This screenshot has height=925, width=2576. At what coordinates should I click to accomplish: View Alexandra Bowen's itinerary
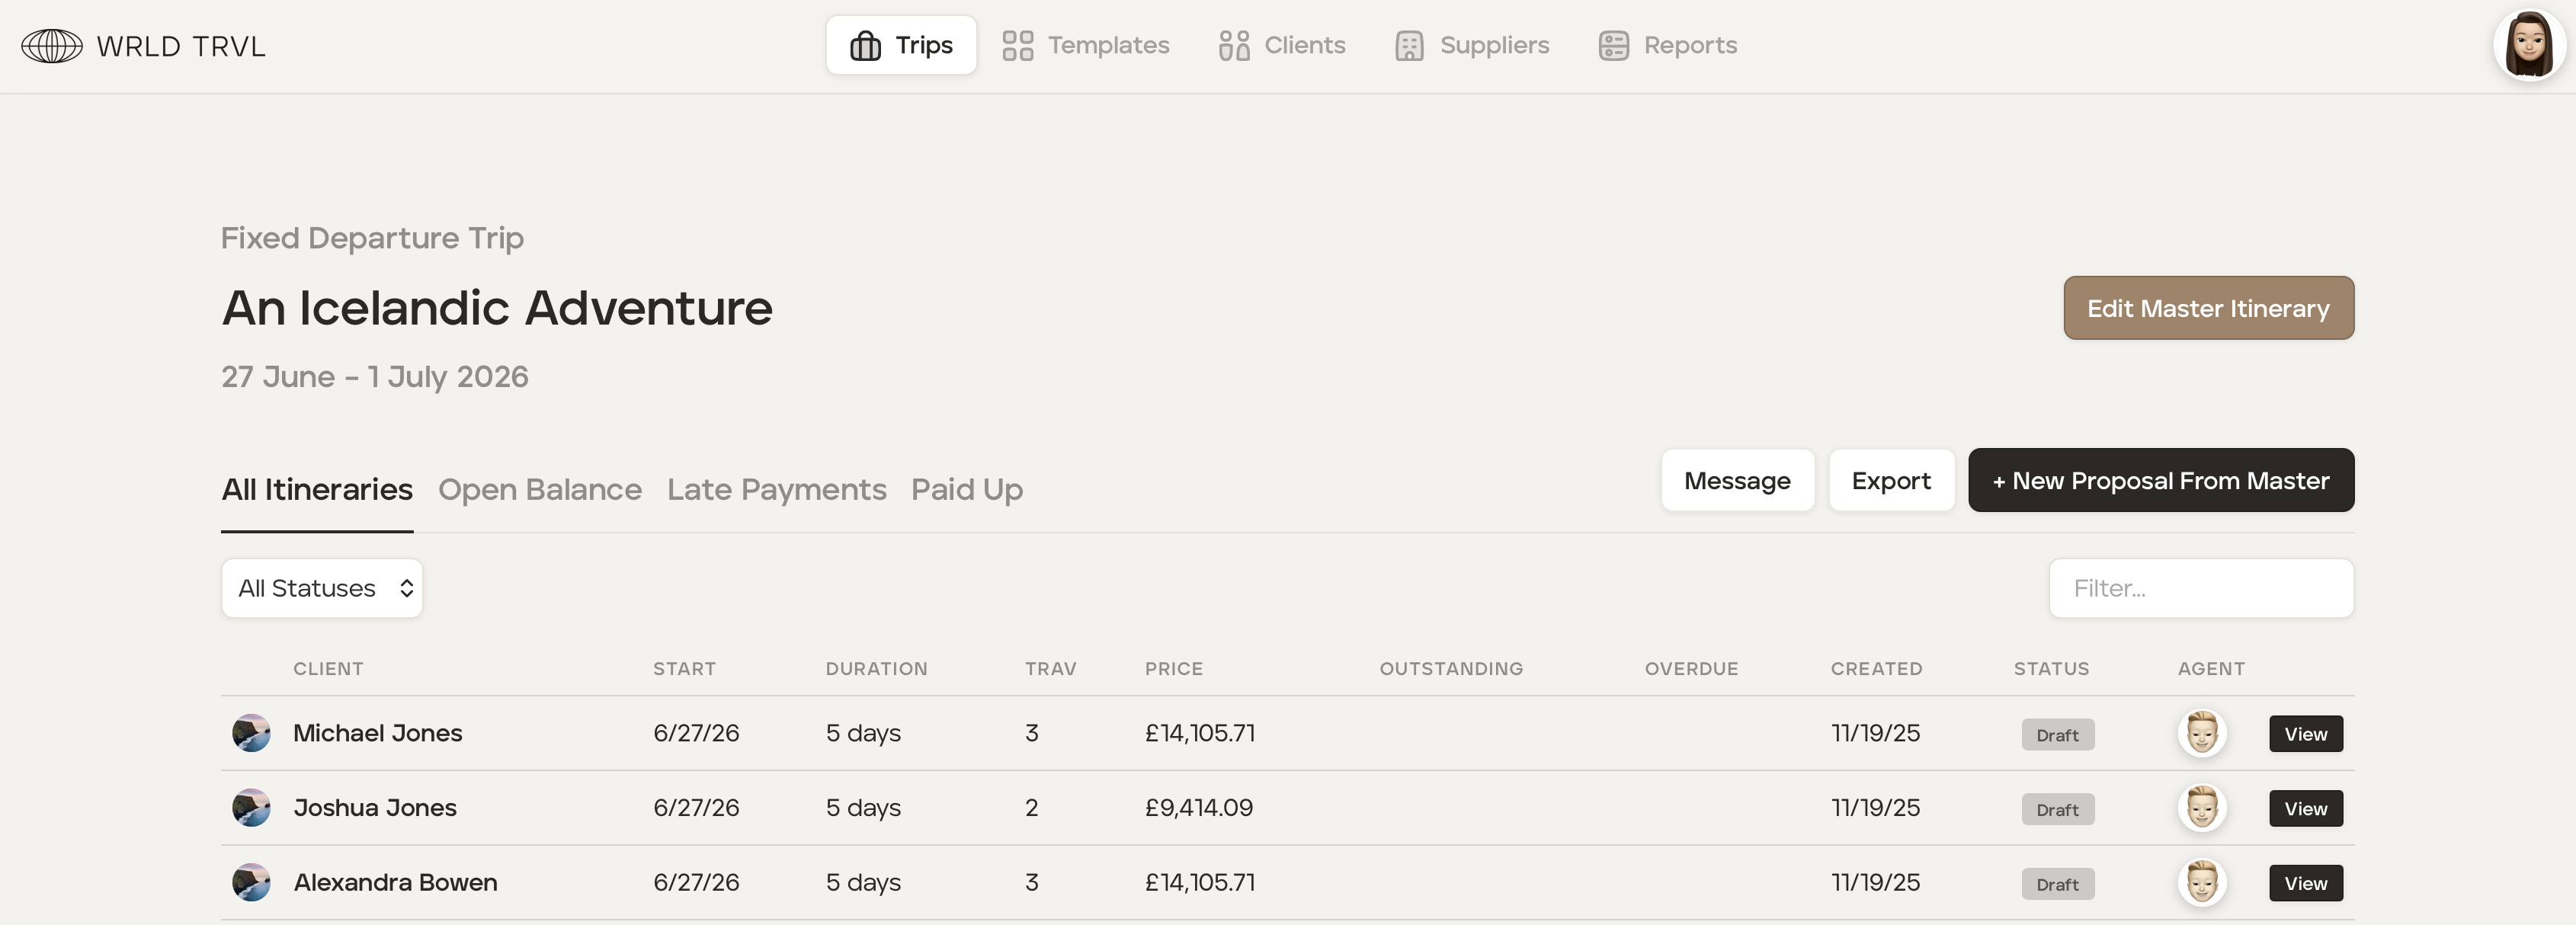click(x=2305, y=883)
